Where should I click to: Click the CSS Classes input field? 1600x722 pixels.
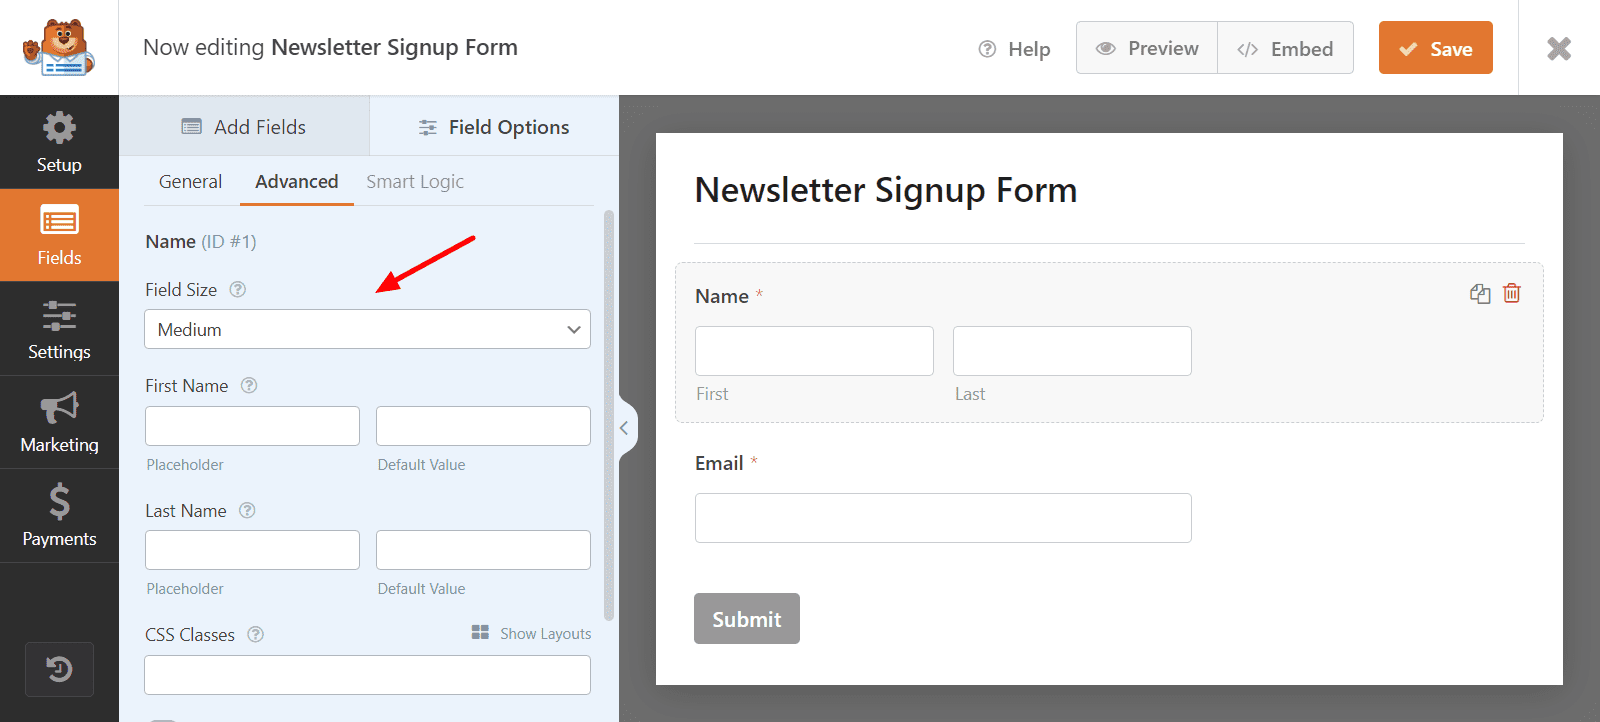[x=367, y=675]
